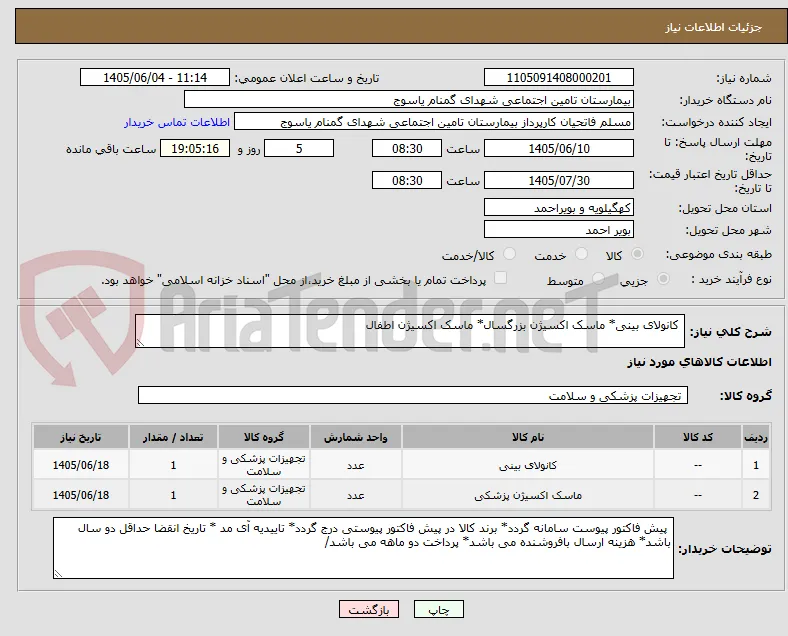Click the remaining time field 19:05:16

195,148
